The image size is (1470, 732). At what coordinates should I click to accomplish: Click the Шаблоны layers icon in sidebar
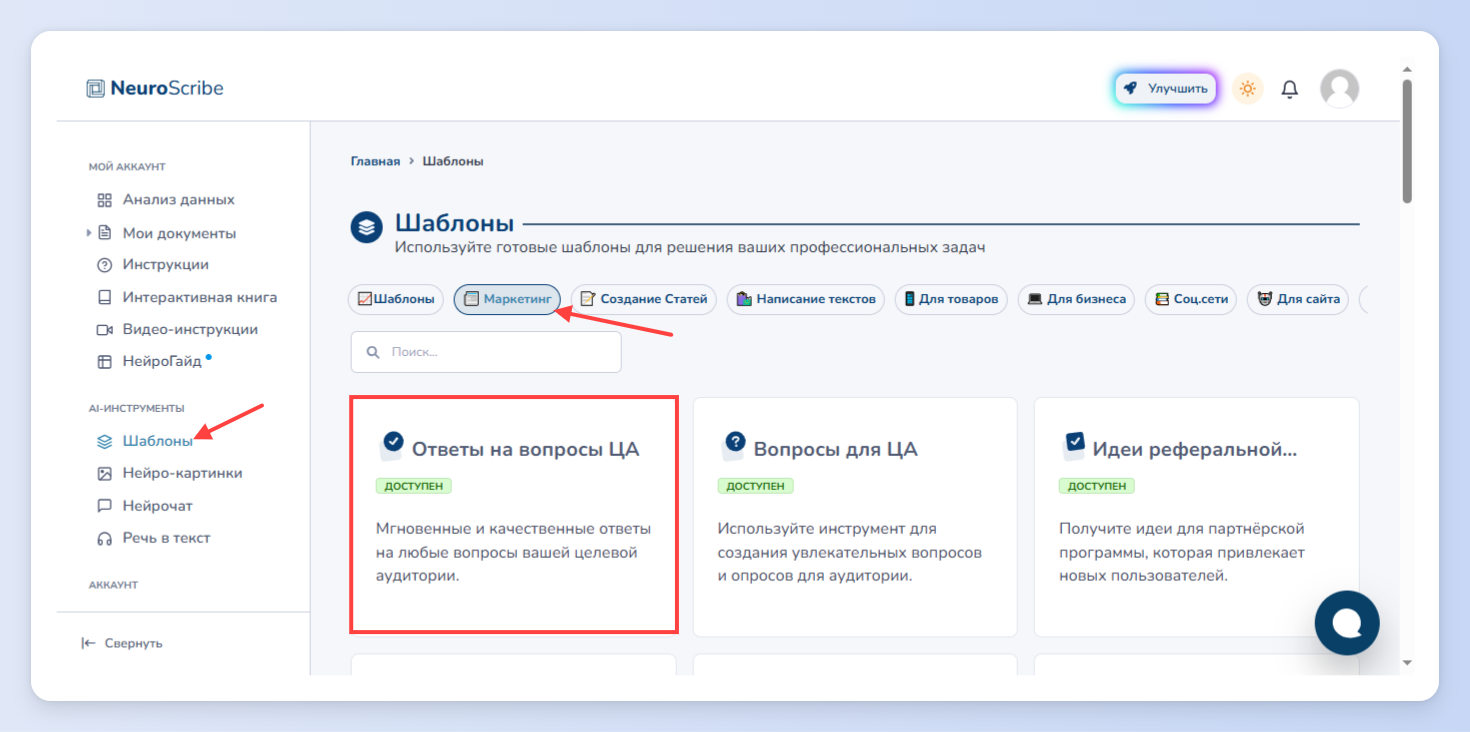[x=104, y=441]
